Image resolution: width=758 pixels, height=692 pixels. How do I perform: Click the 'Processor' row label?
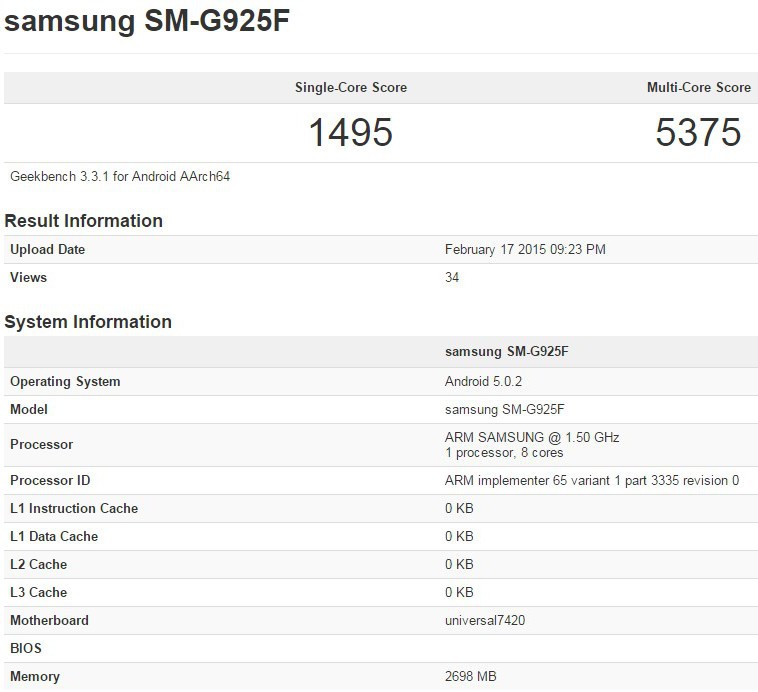(x=42, y=444)
